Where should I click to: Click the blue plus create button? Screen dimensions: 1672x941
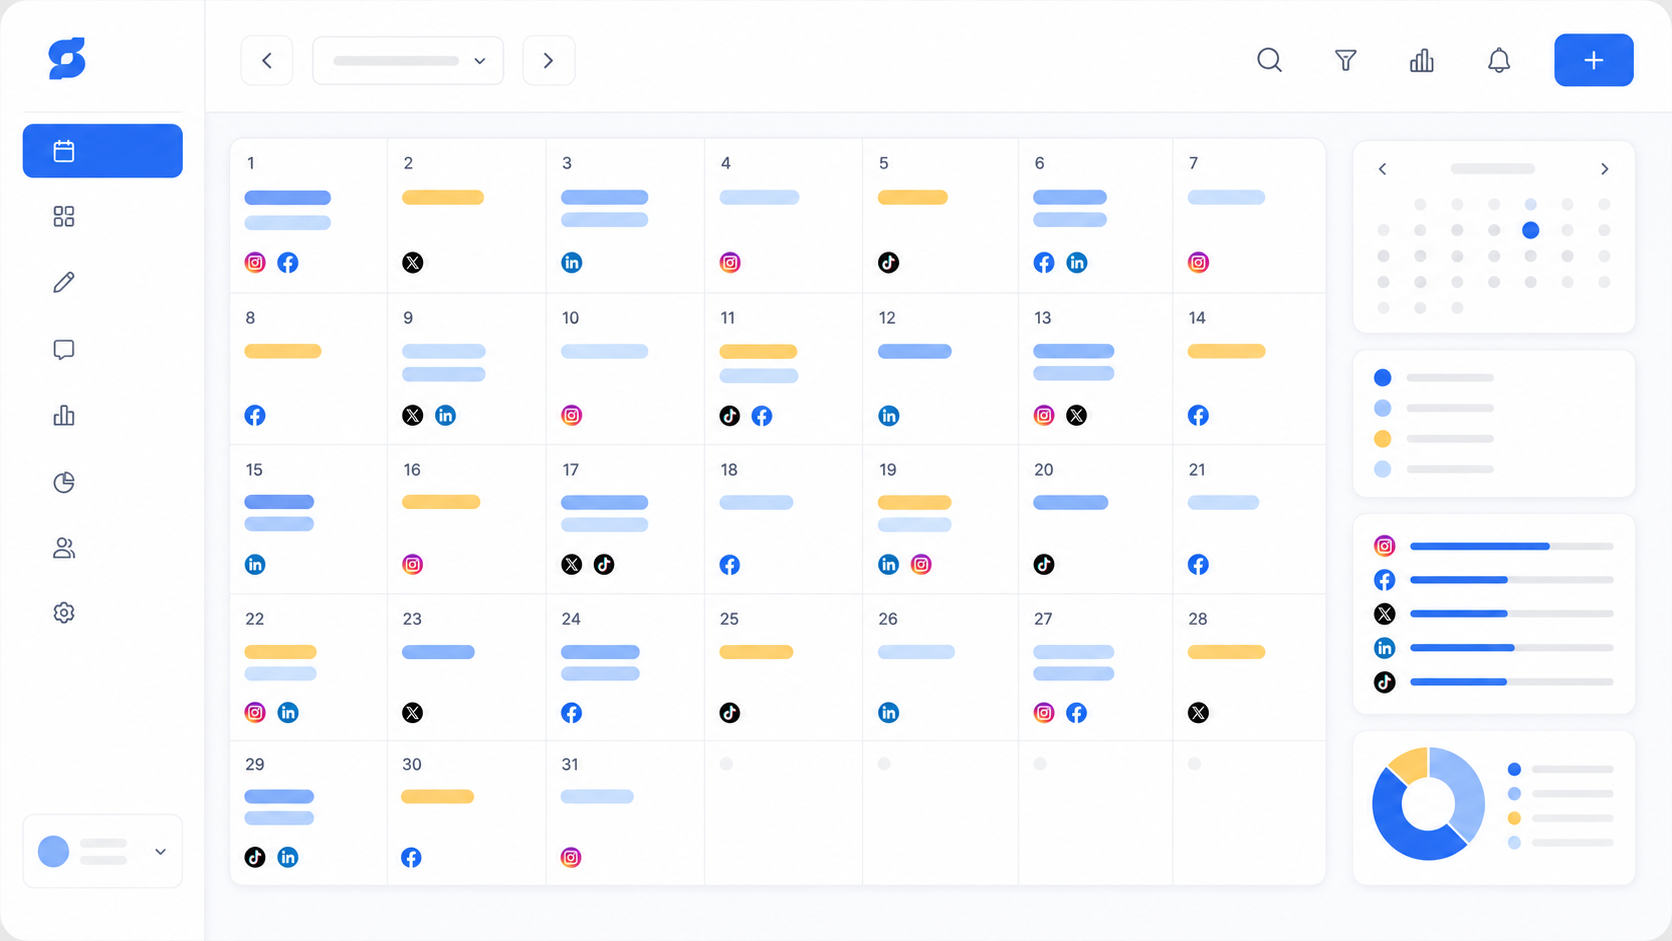point(1593,60)
